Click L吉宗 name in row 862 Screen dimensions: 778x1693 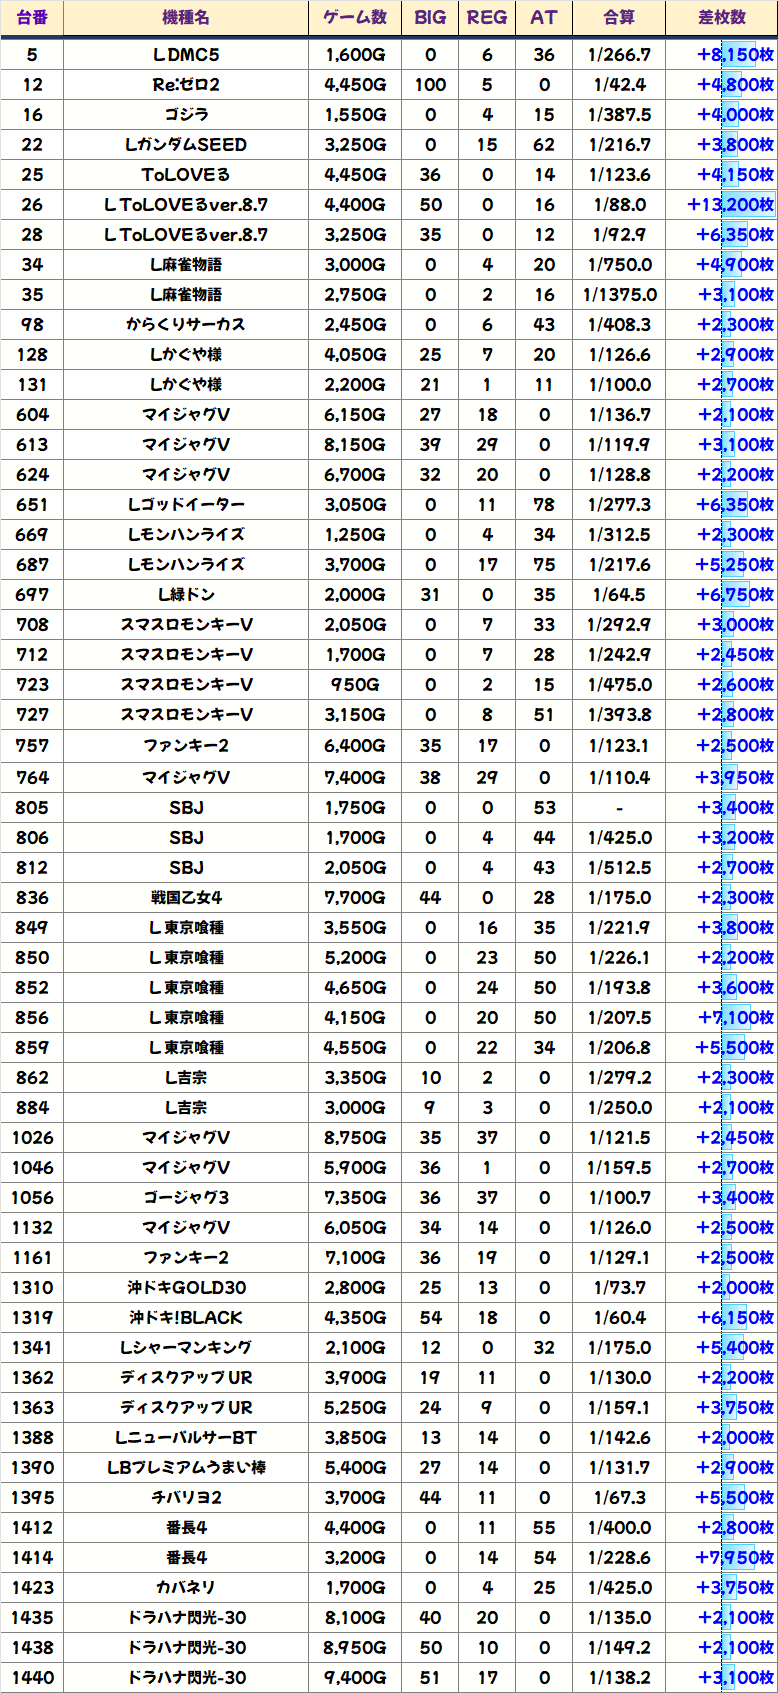pyautogui.click(x=186, y=1077)
